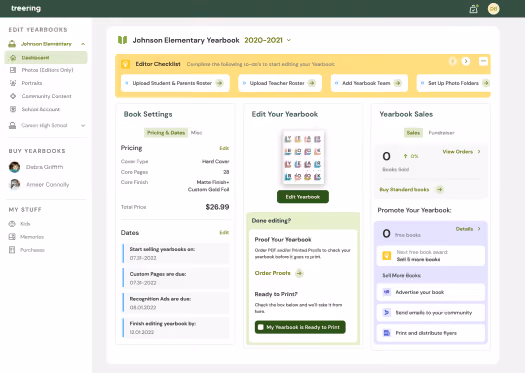Click the free book award badge icon
525x373 pixels.
pos(387,256)
